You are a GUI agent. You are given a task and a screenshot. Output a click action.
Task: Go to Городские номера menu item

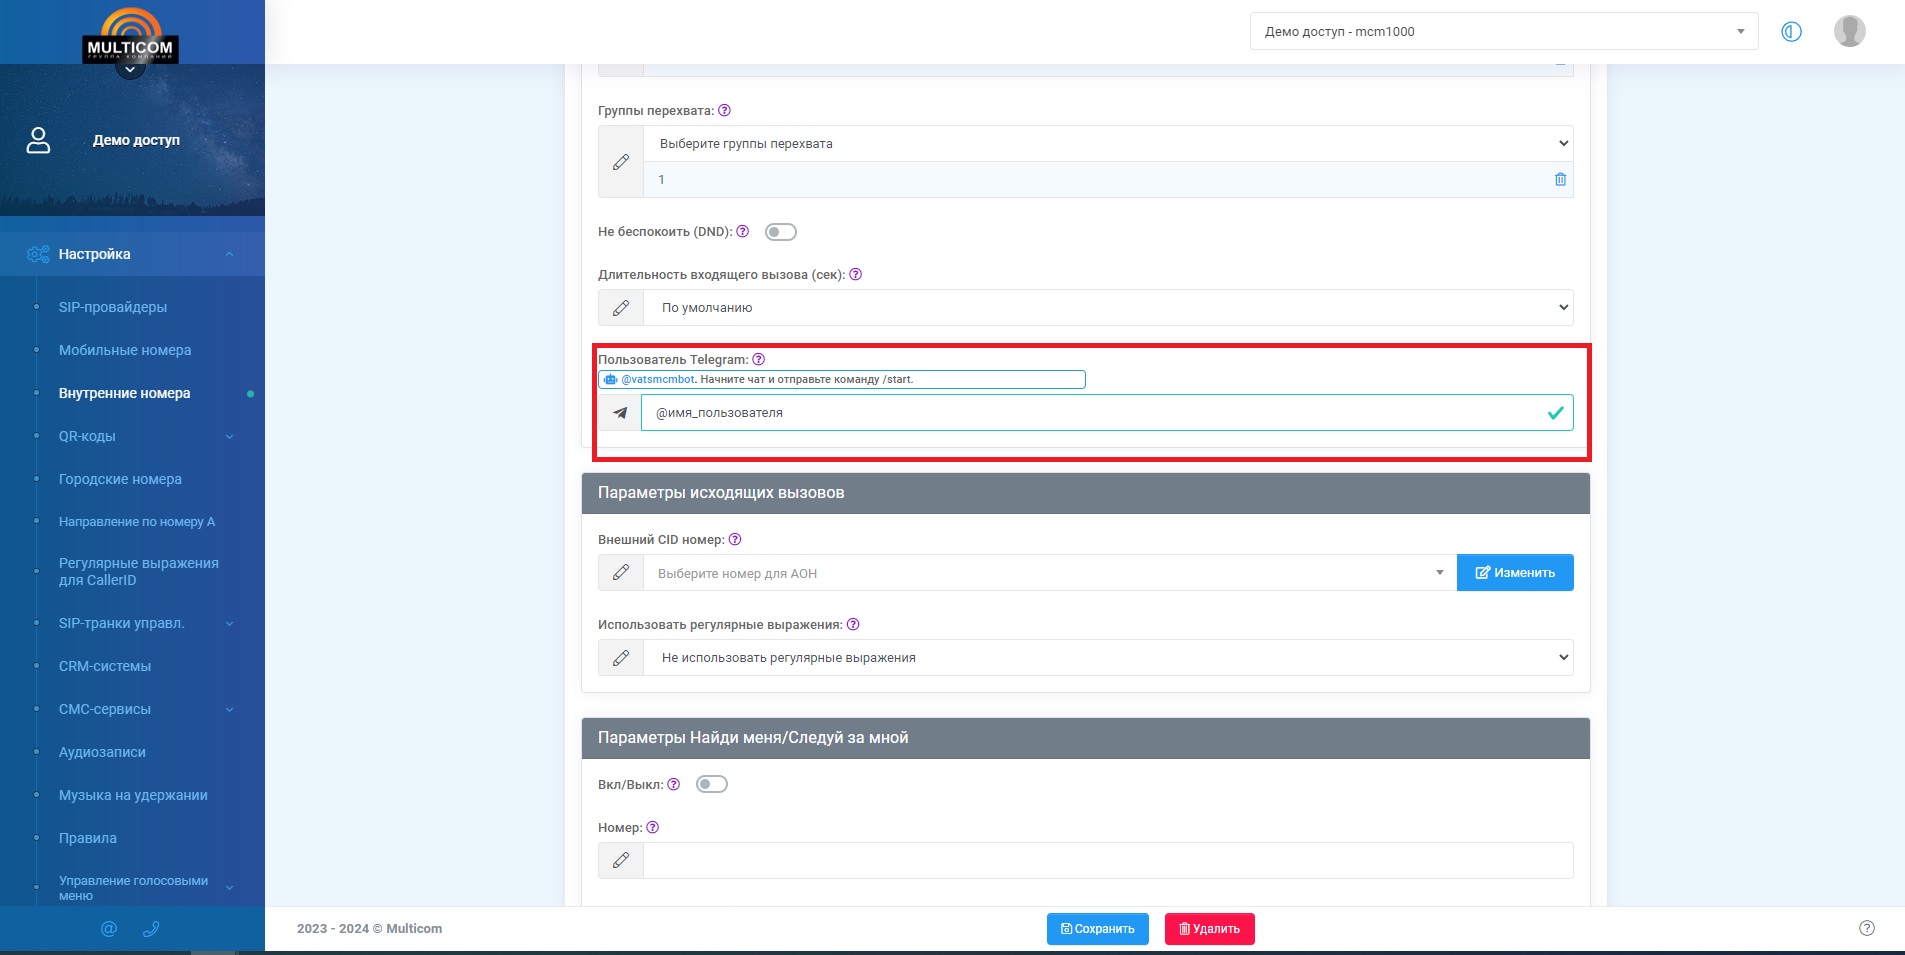[120, 479]
